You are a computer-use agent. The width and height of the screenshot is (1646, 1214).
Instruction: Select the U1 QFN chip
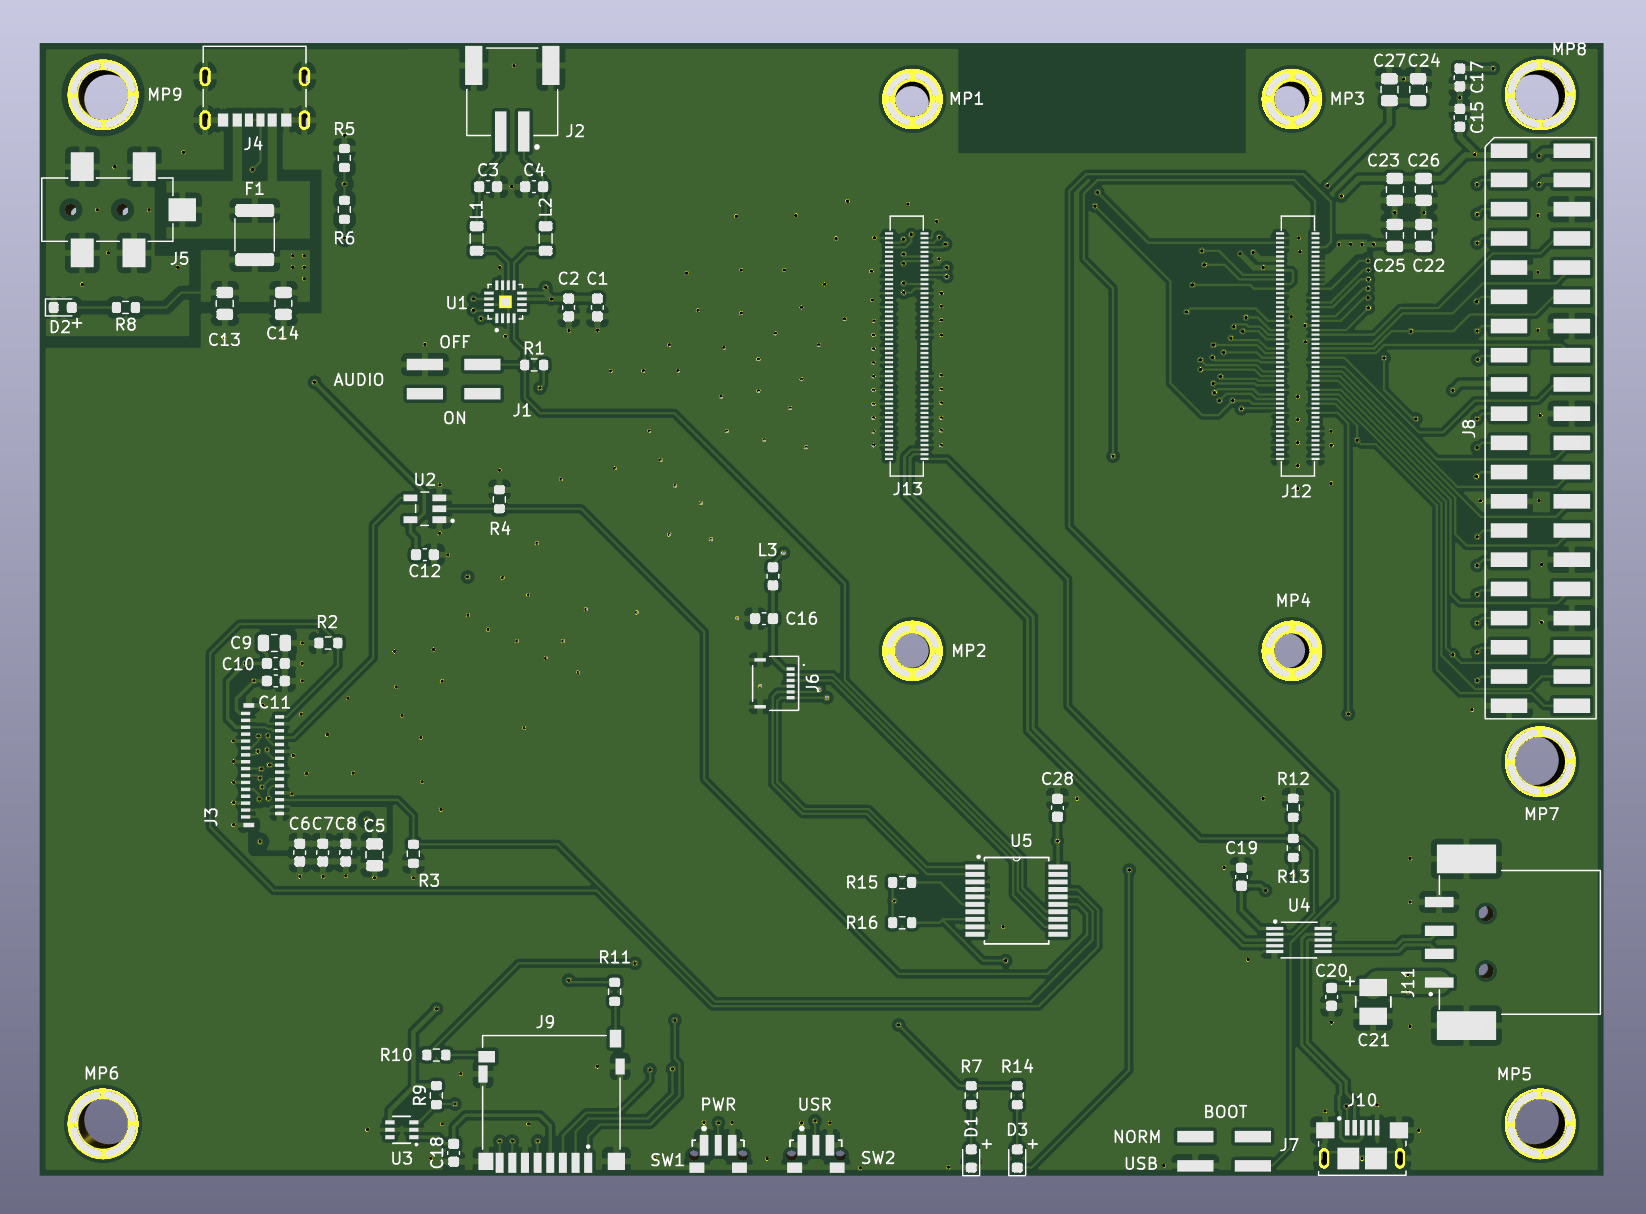(x=505, y=302)
